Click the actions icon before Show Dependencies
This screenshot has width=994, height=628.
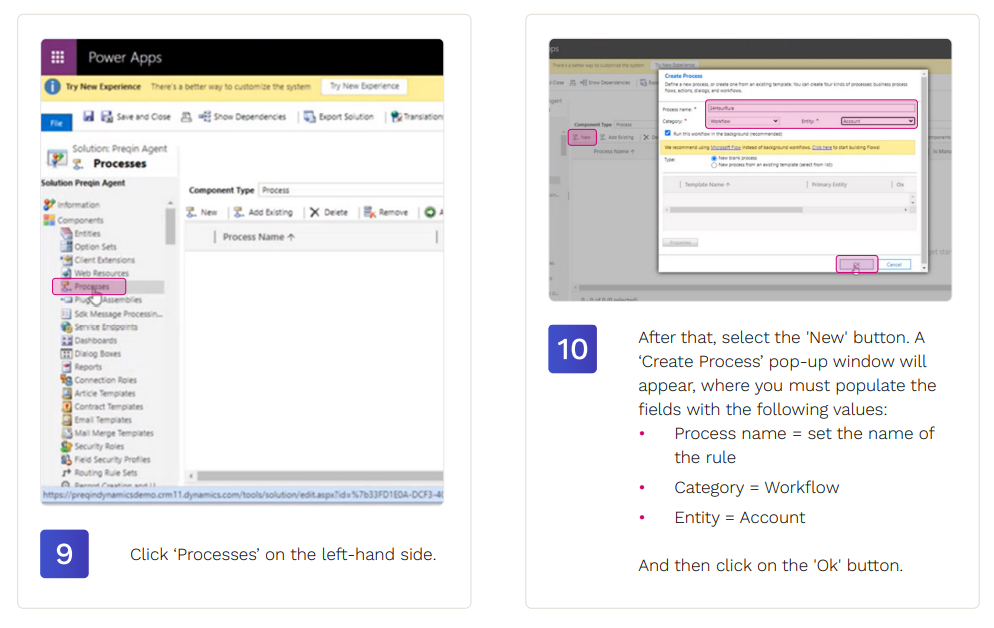click(186, 117)
